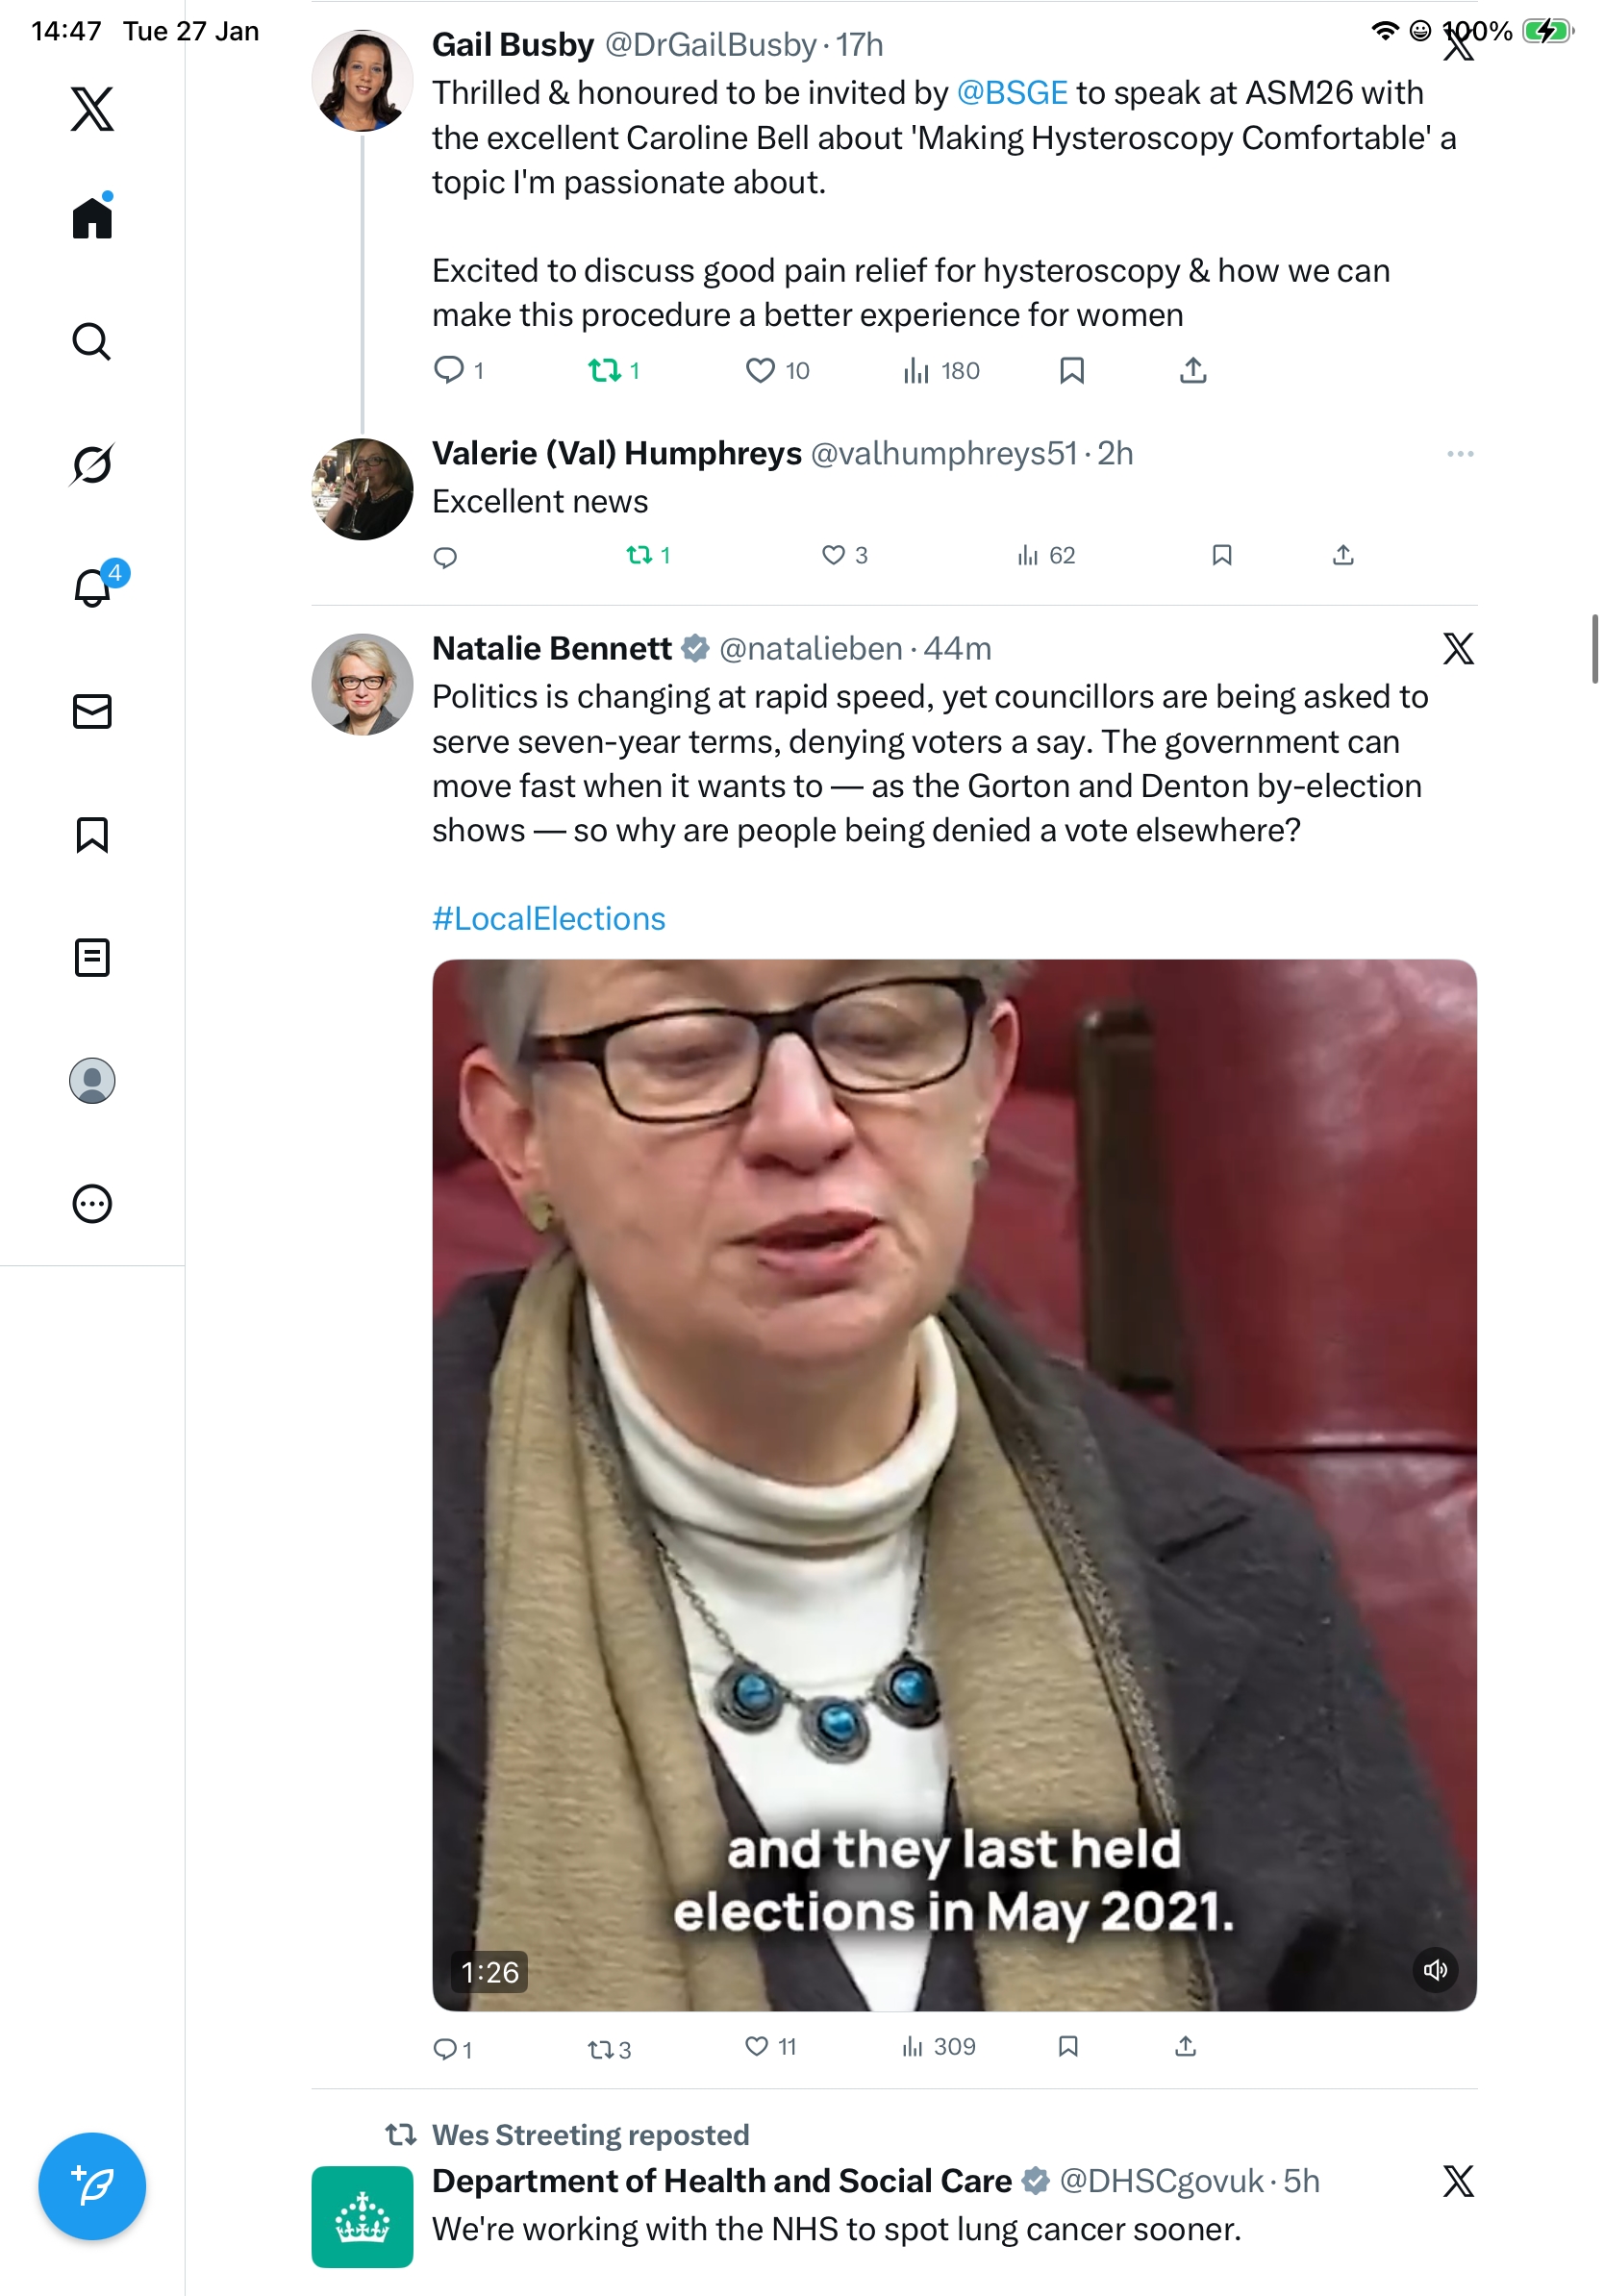
Task: Open repost menu on Natalie Bennett's post
Action: (x=600, y=2049)
